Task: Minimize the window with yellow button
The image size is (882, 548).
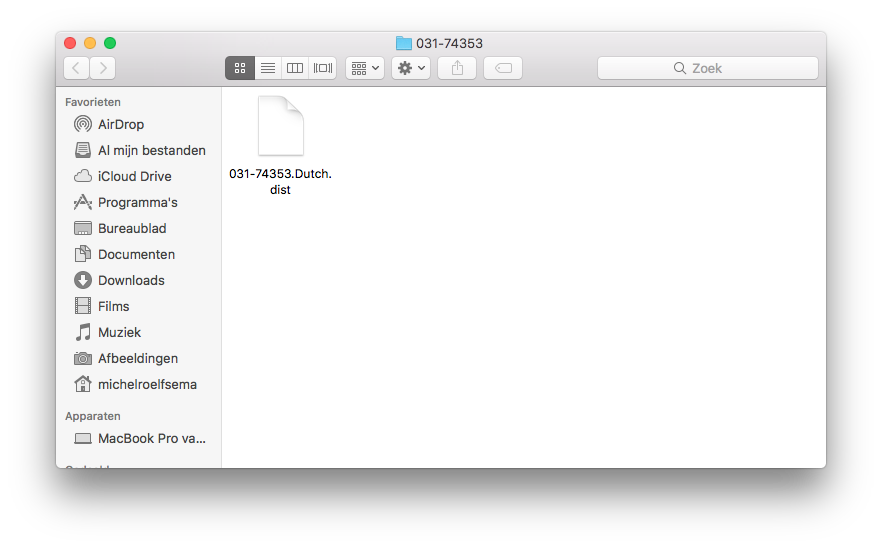Action: click(90, 43)
